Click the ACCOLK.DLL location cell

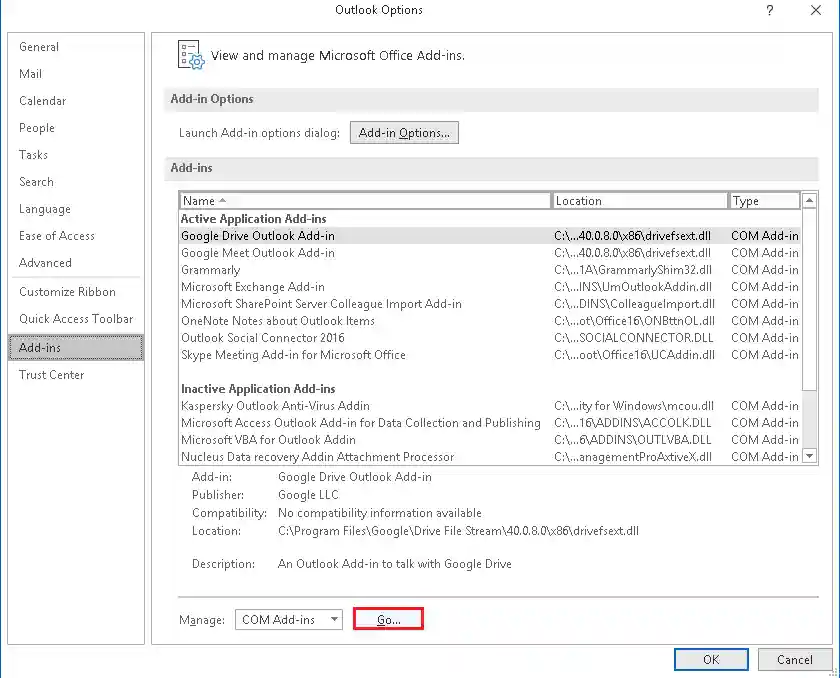point(633,423)
